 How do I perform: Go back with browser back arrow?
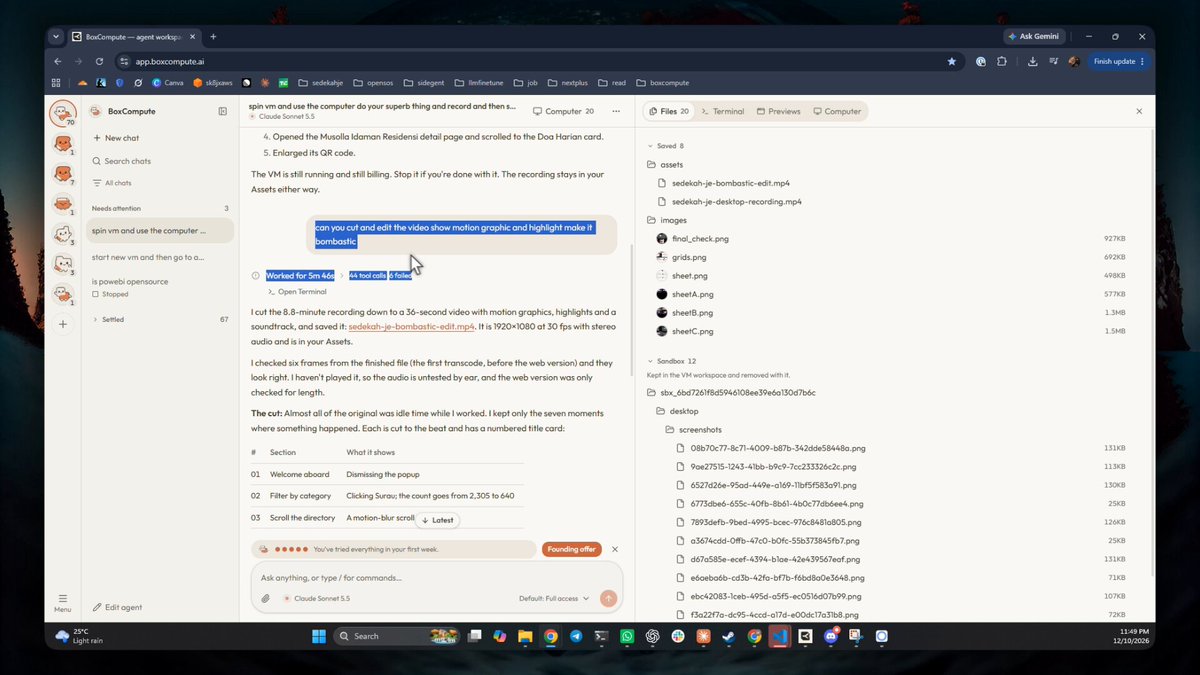[58, 61]
